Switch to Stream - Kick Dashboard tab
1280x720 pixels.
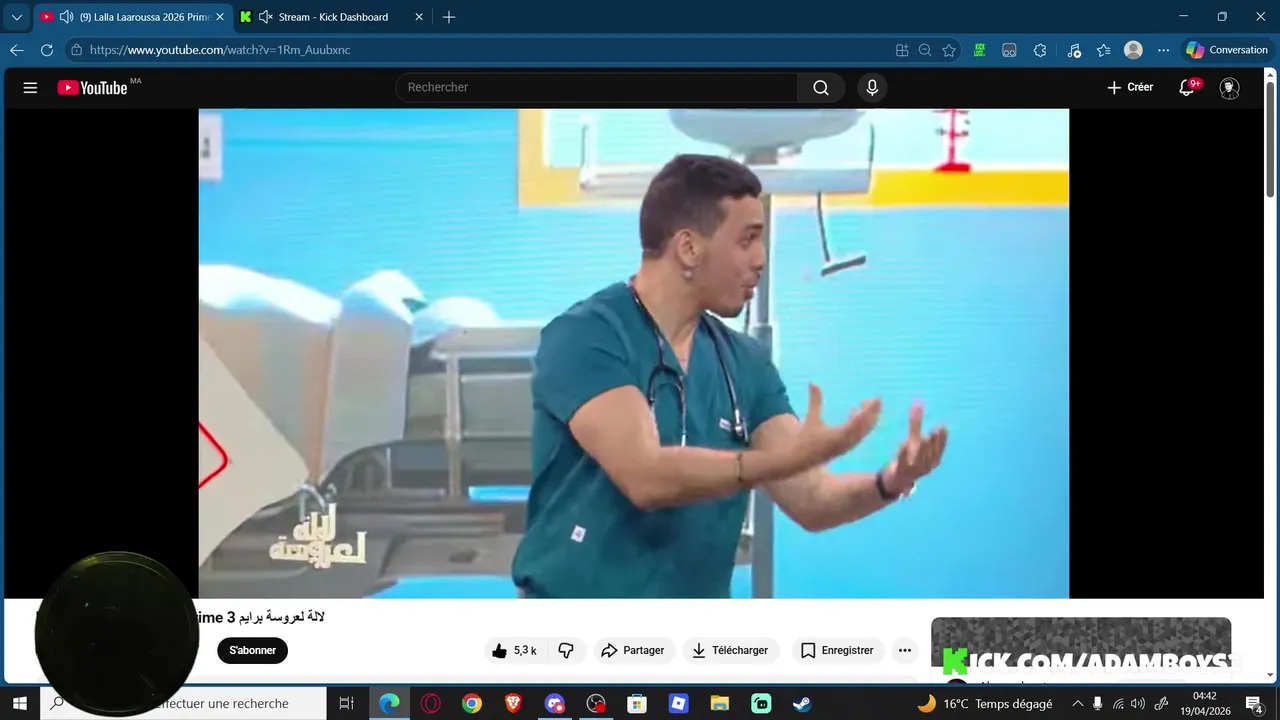click(x=333, y=17)
